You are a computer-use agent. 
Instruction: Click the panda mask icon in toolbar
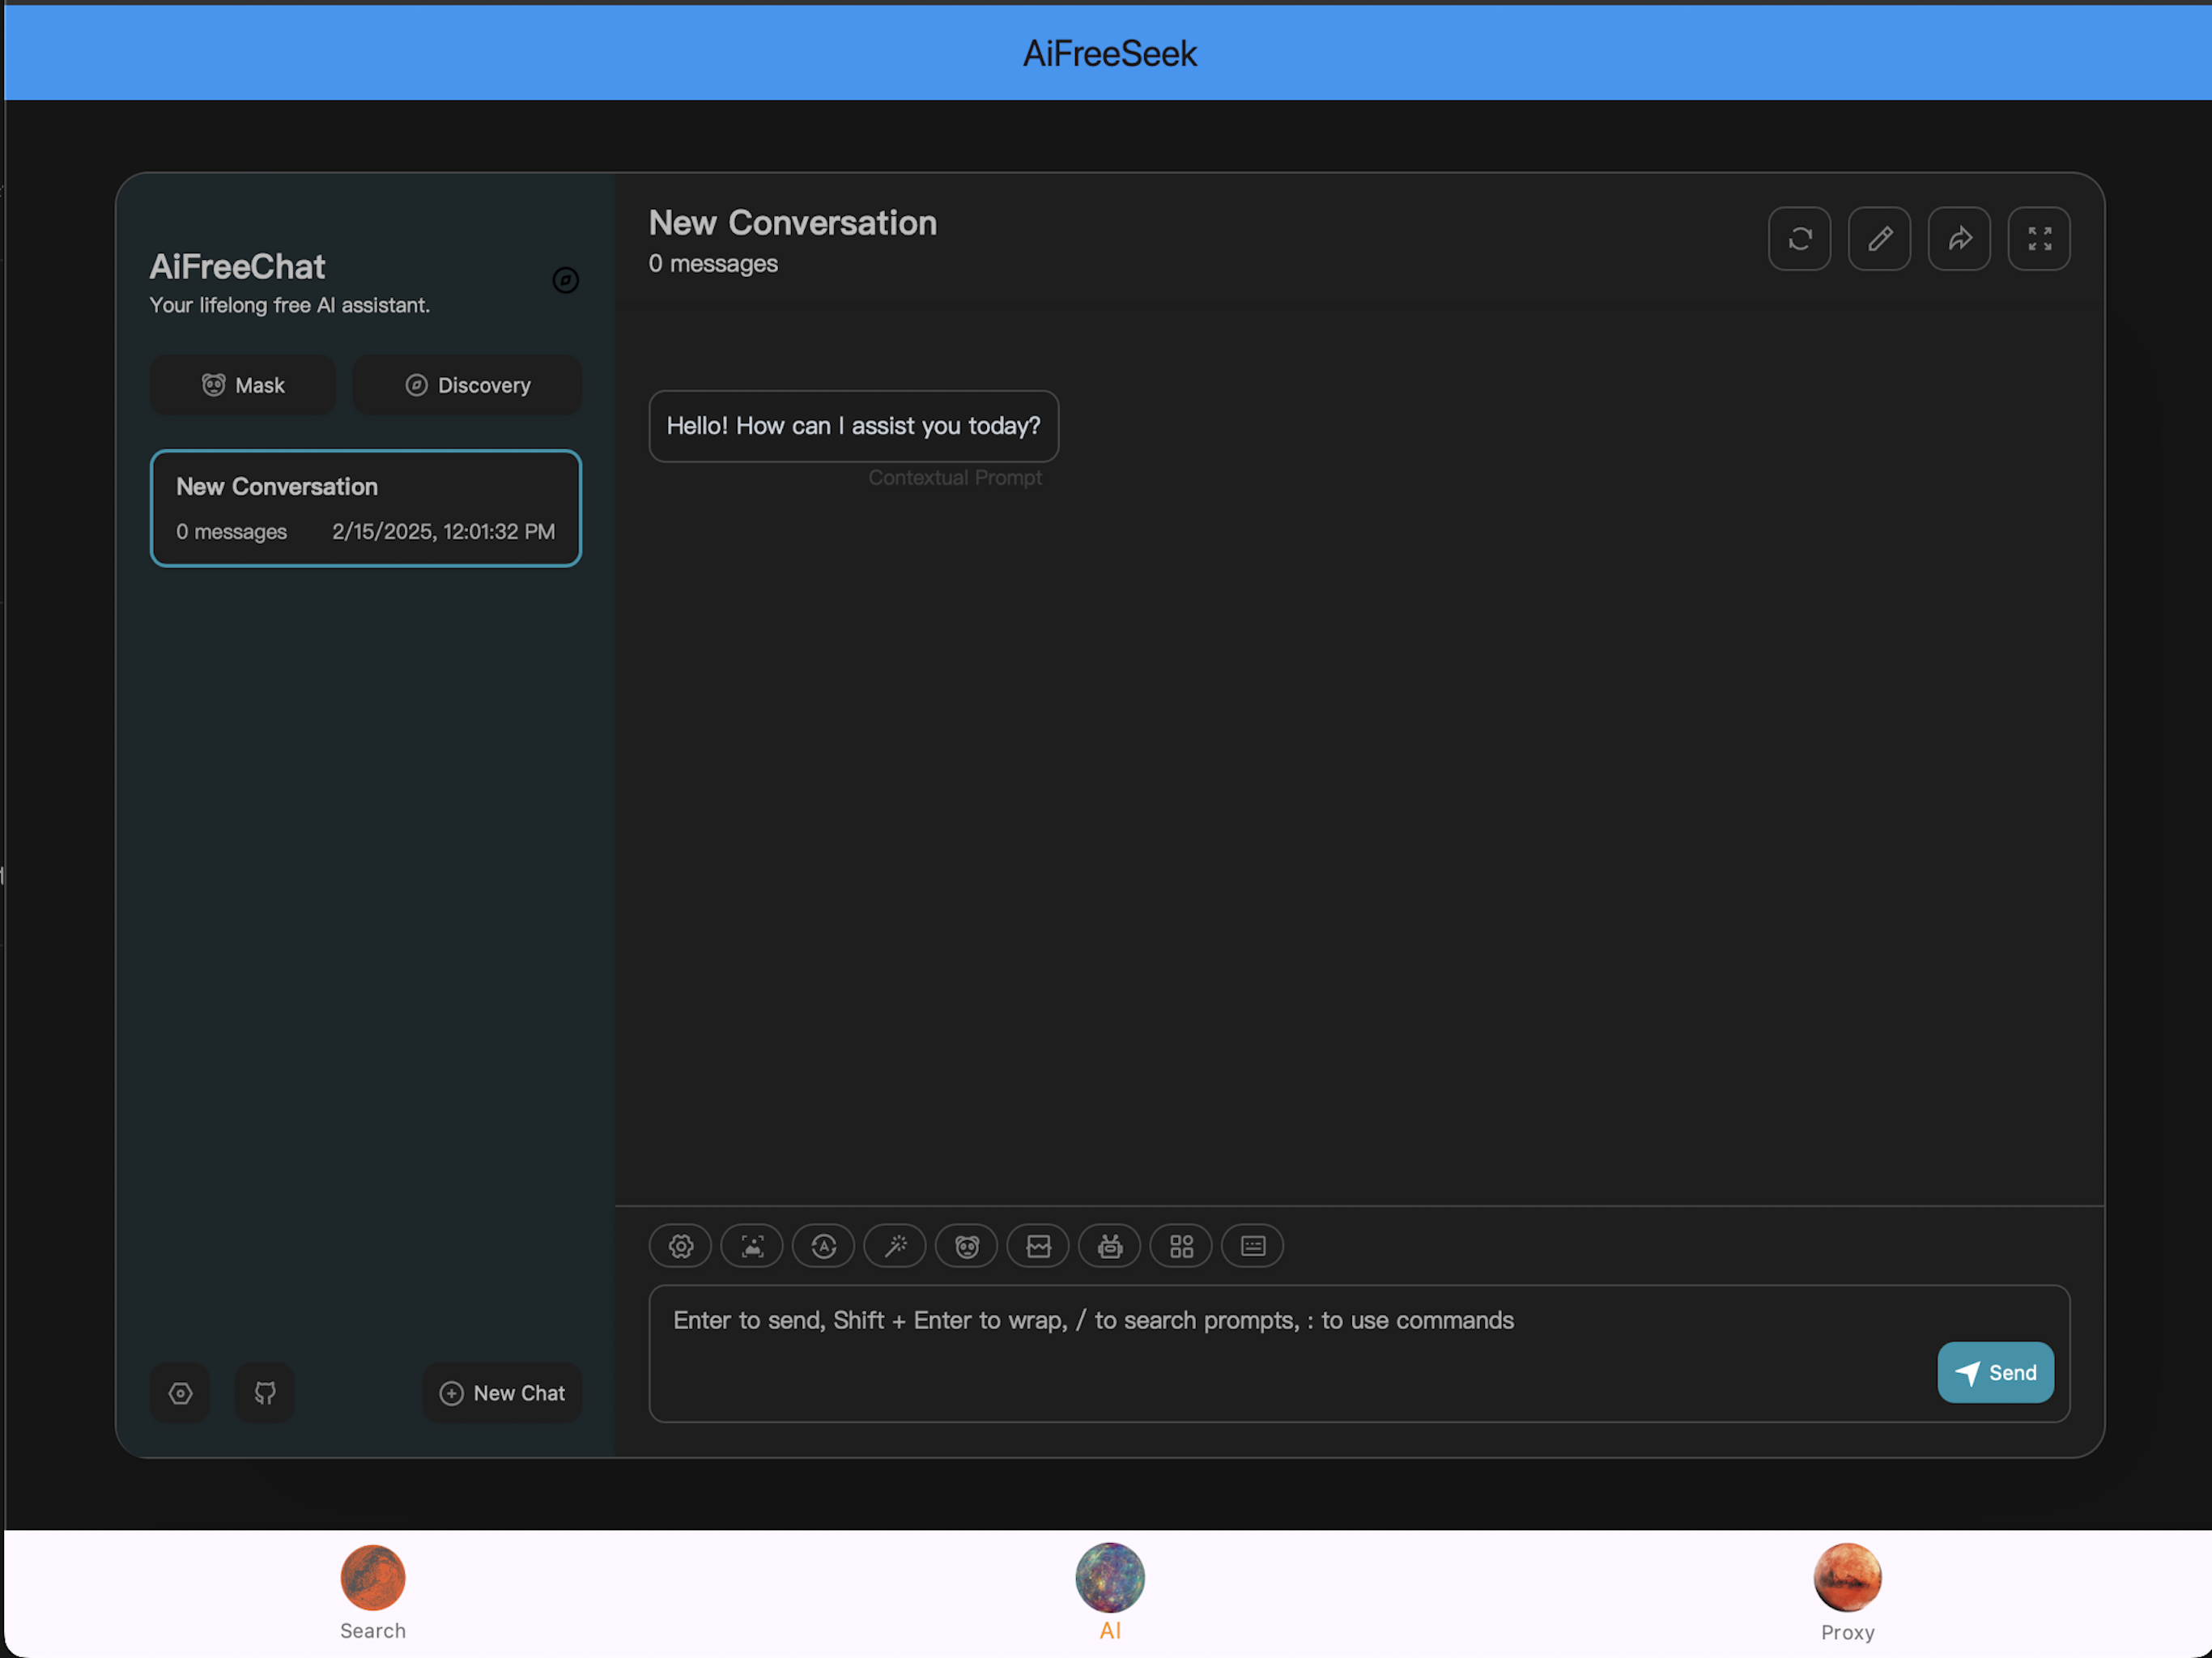967,1246
